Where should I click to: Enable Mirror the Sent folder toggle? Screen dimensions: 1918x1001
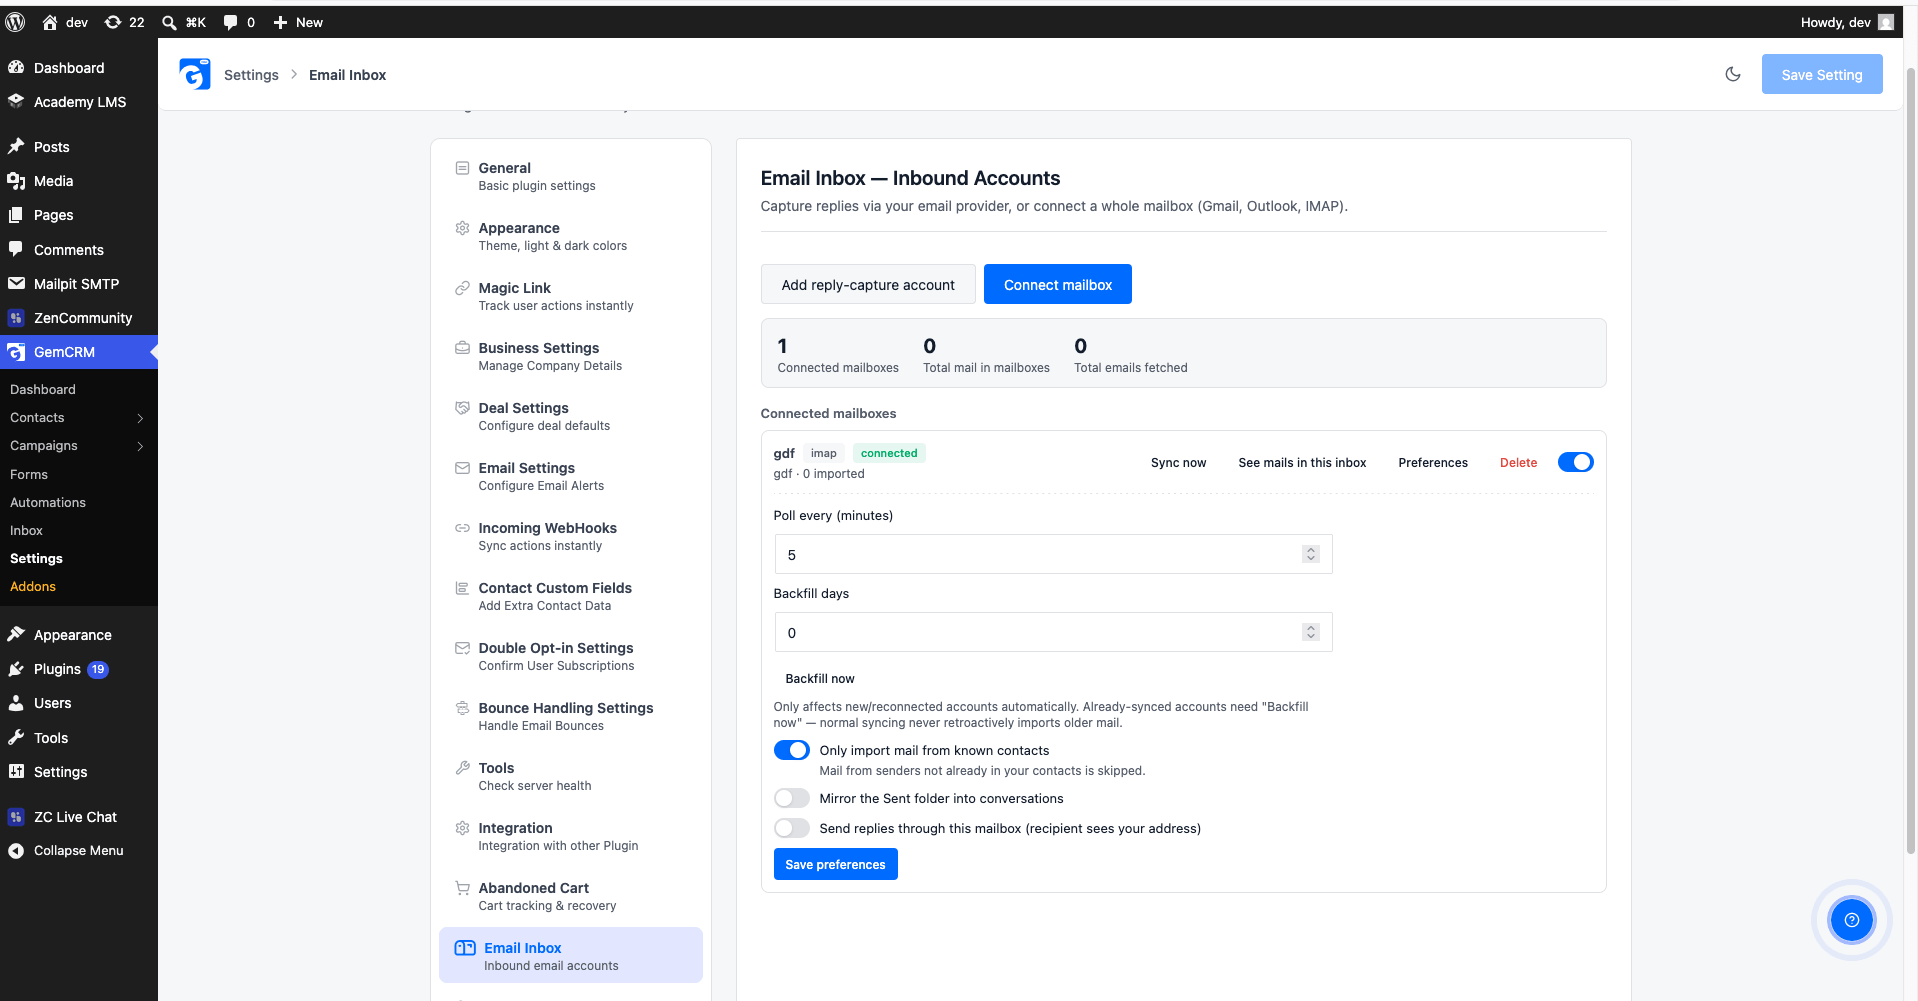pos(791,798)
